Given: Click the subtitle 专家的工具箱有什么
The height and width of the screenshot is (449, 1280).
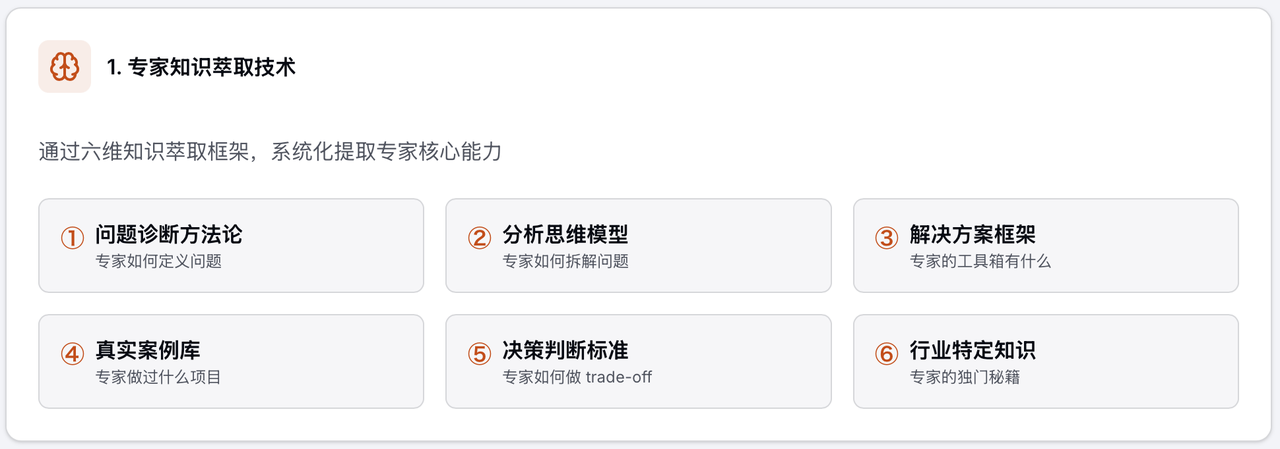Looking at the screenshot, I should 980,261.
